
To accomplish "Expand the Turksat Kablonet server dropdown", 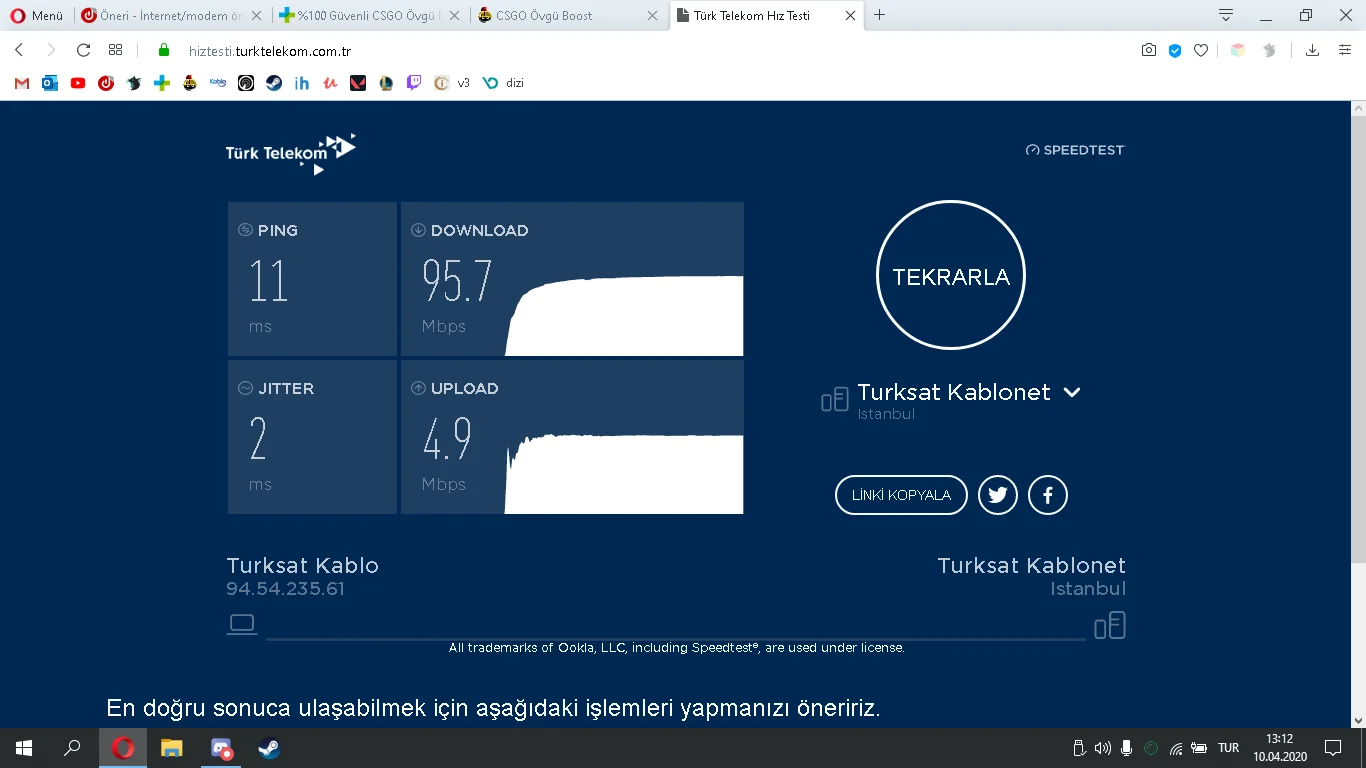I will tap(1071, 392).
